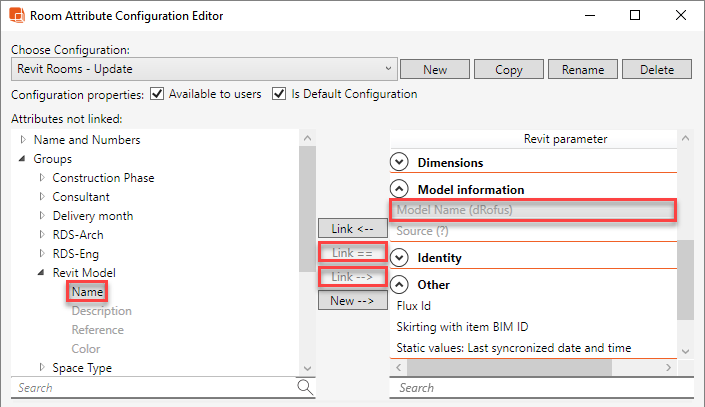Click the scroll down arrow in Revit parameter list
Screen dimensions: 705x407
point(685,351)
